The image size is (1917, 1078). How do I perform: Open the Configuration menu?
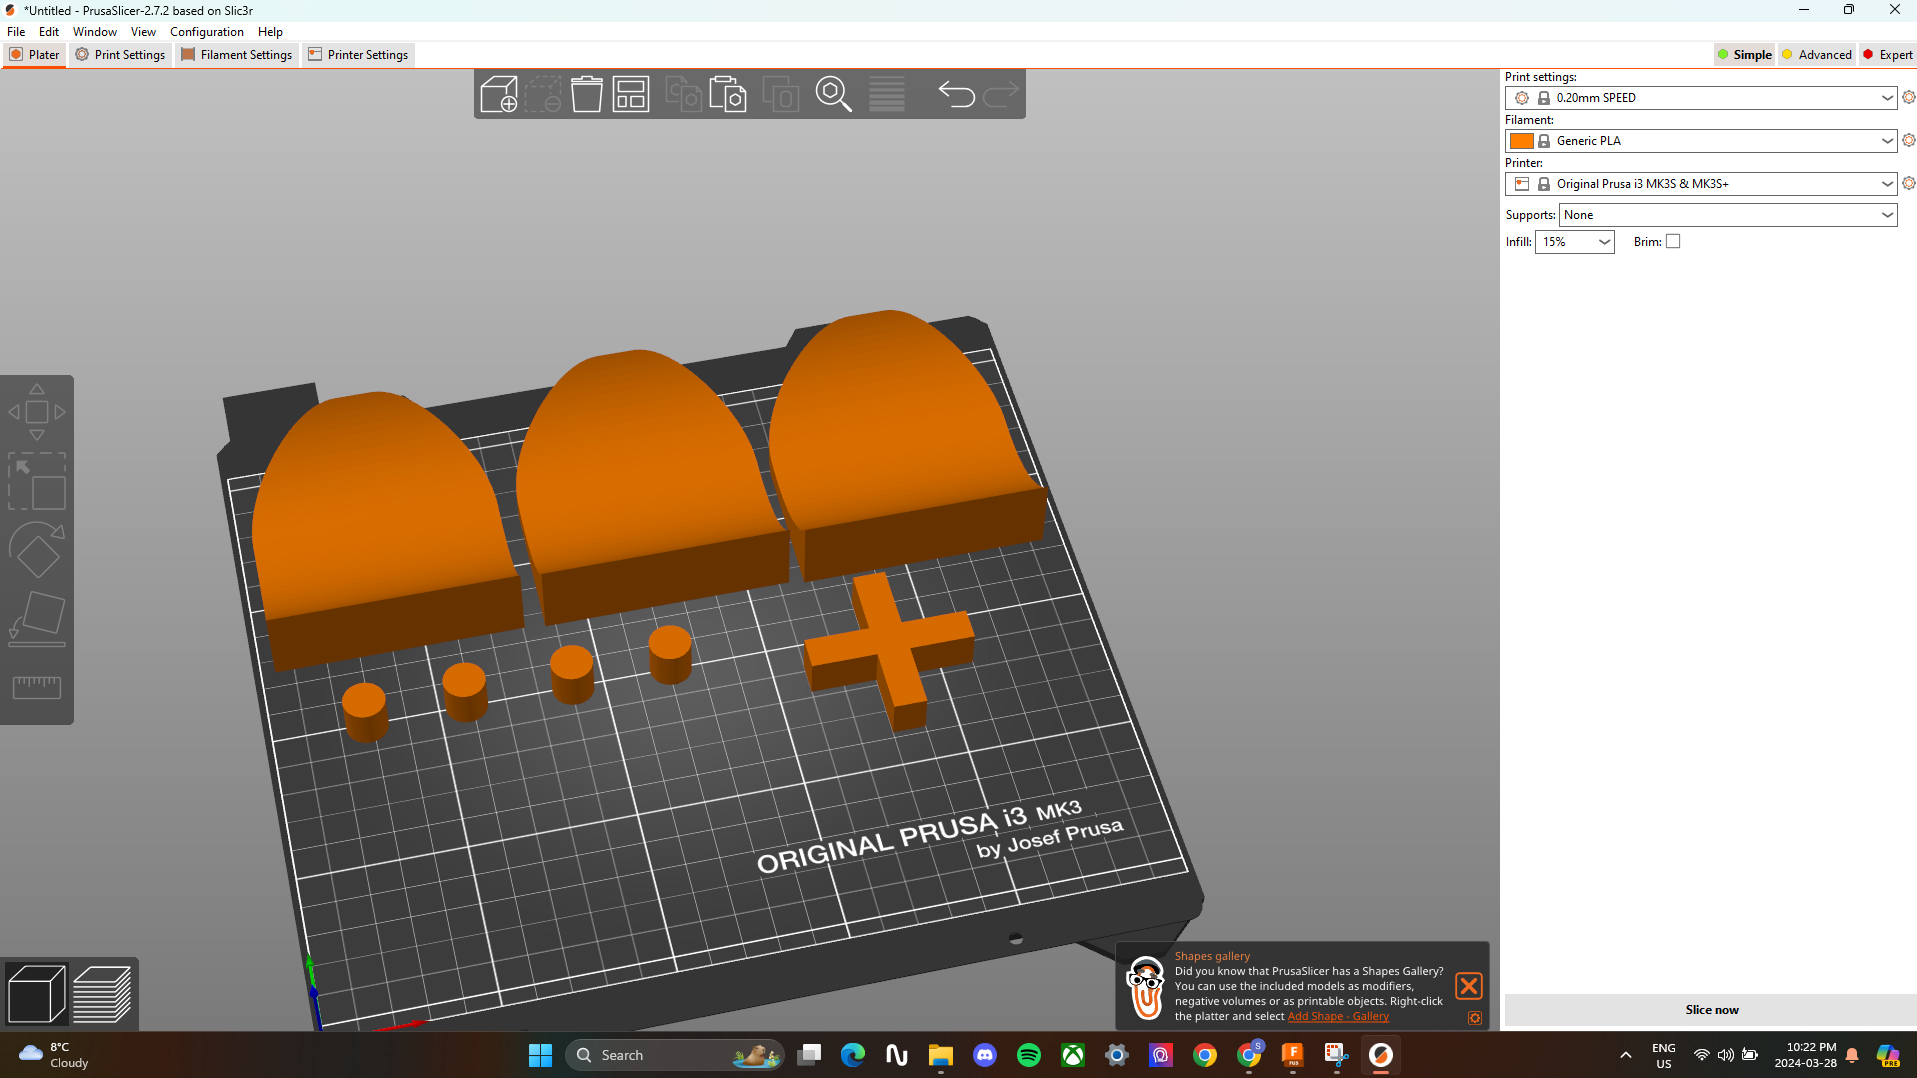click(206, 32)
